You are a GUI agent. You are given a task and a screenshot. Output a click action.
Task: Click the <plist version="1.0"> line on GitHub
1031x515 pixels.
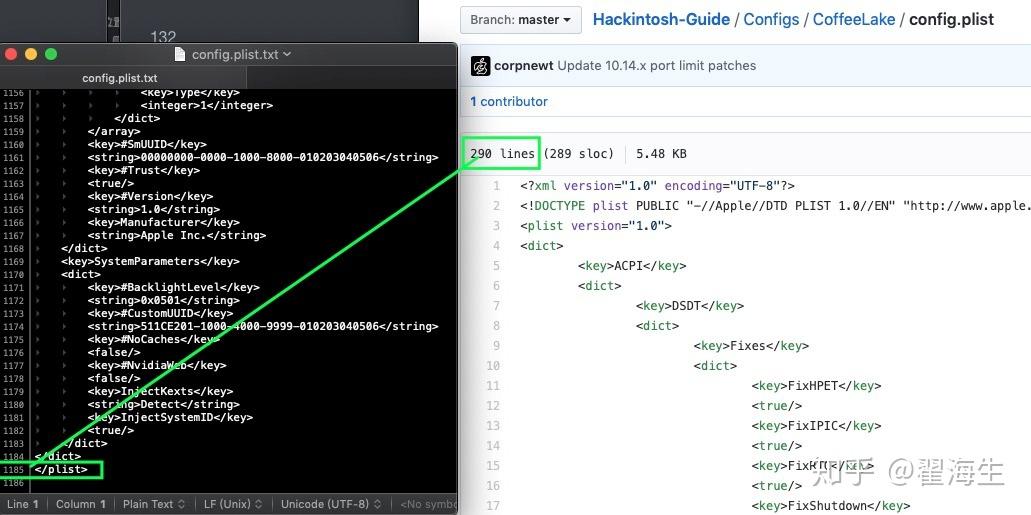click(596, 226)
